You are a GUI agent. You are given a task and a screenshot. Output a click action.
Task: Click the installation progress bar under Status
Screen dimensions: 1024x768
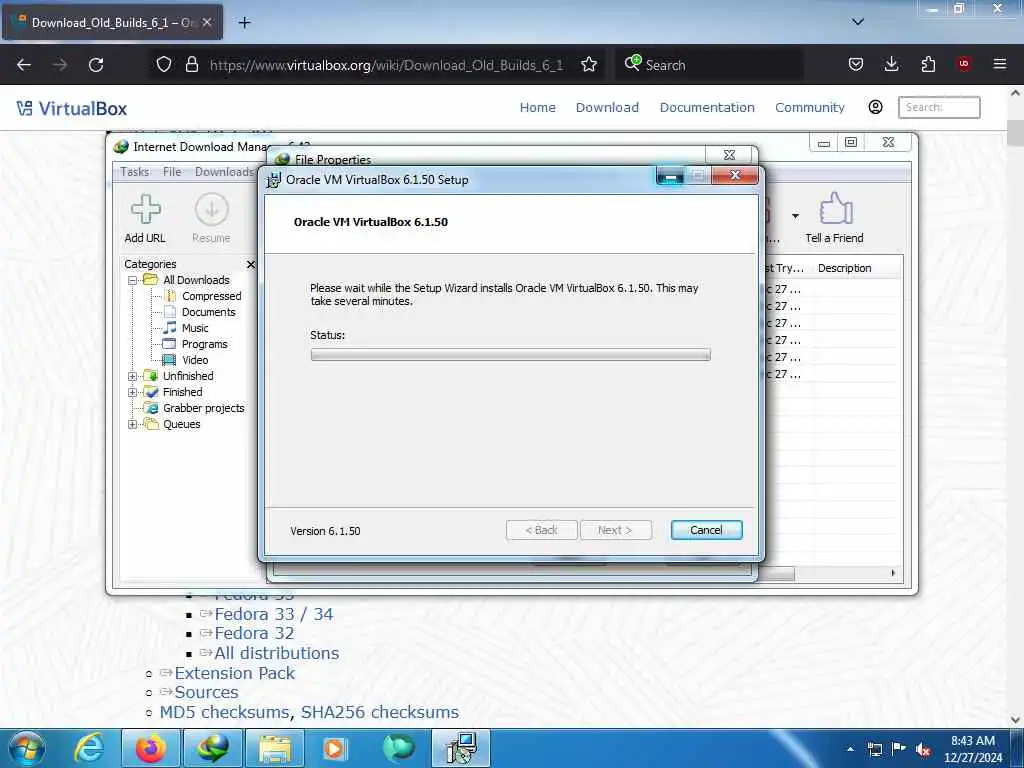click(510, 355)
